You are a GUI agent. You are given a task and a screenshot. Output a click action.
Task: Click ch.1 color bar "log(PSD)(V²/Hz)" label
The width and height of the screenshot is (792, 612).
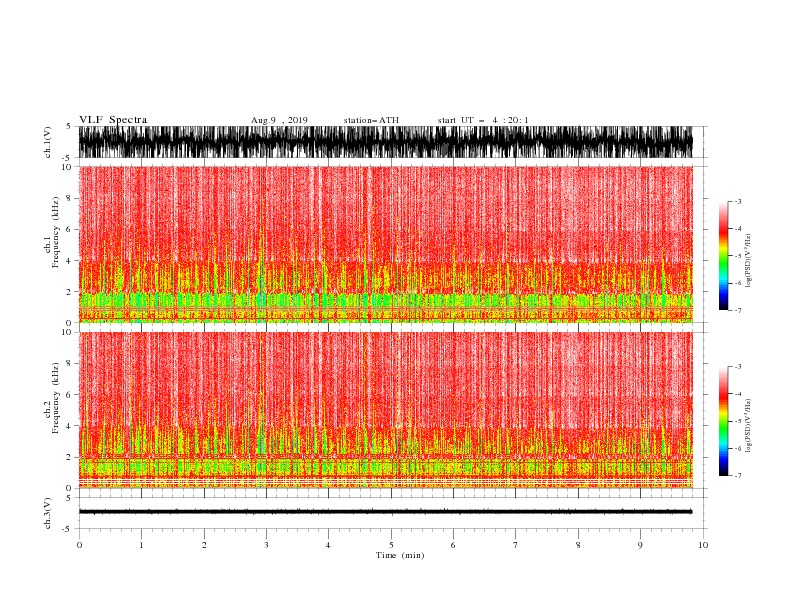pos(749,261)
